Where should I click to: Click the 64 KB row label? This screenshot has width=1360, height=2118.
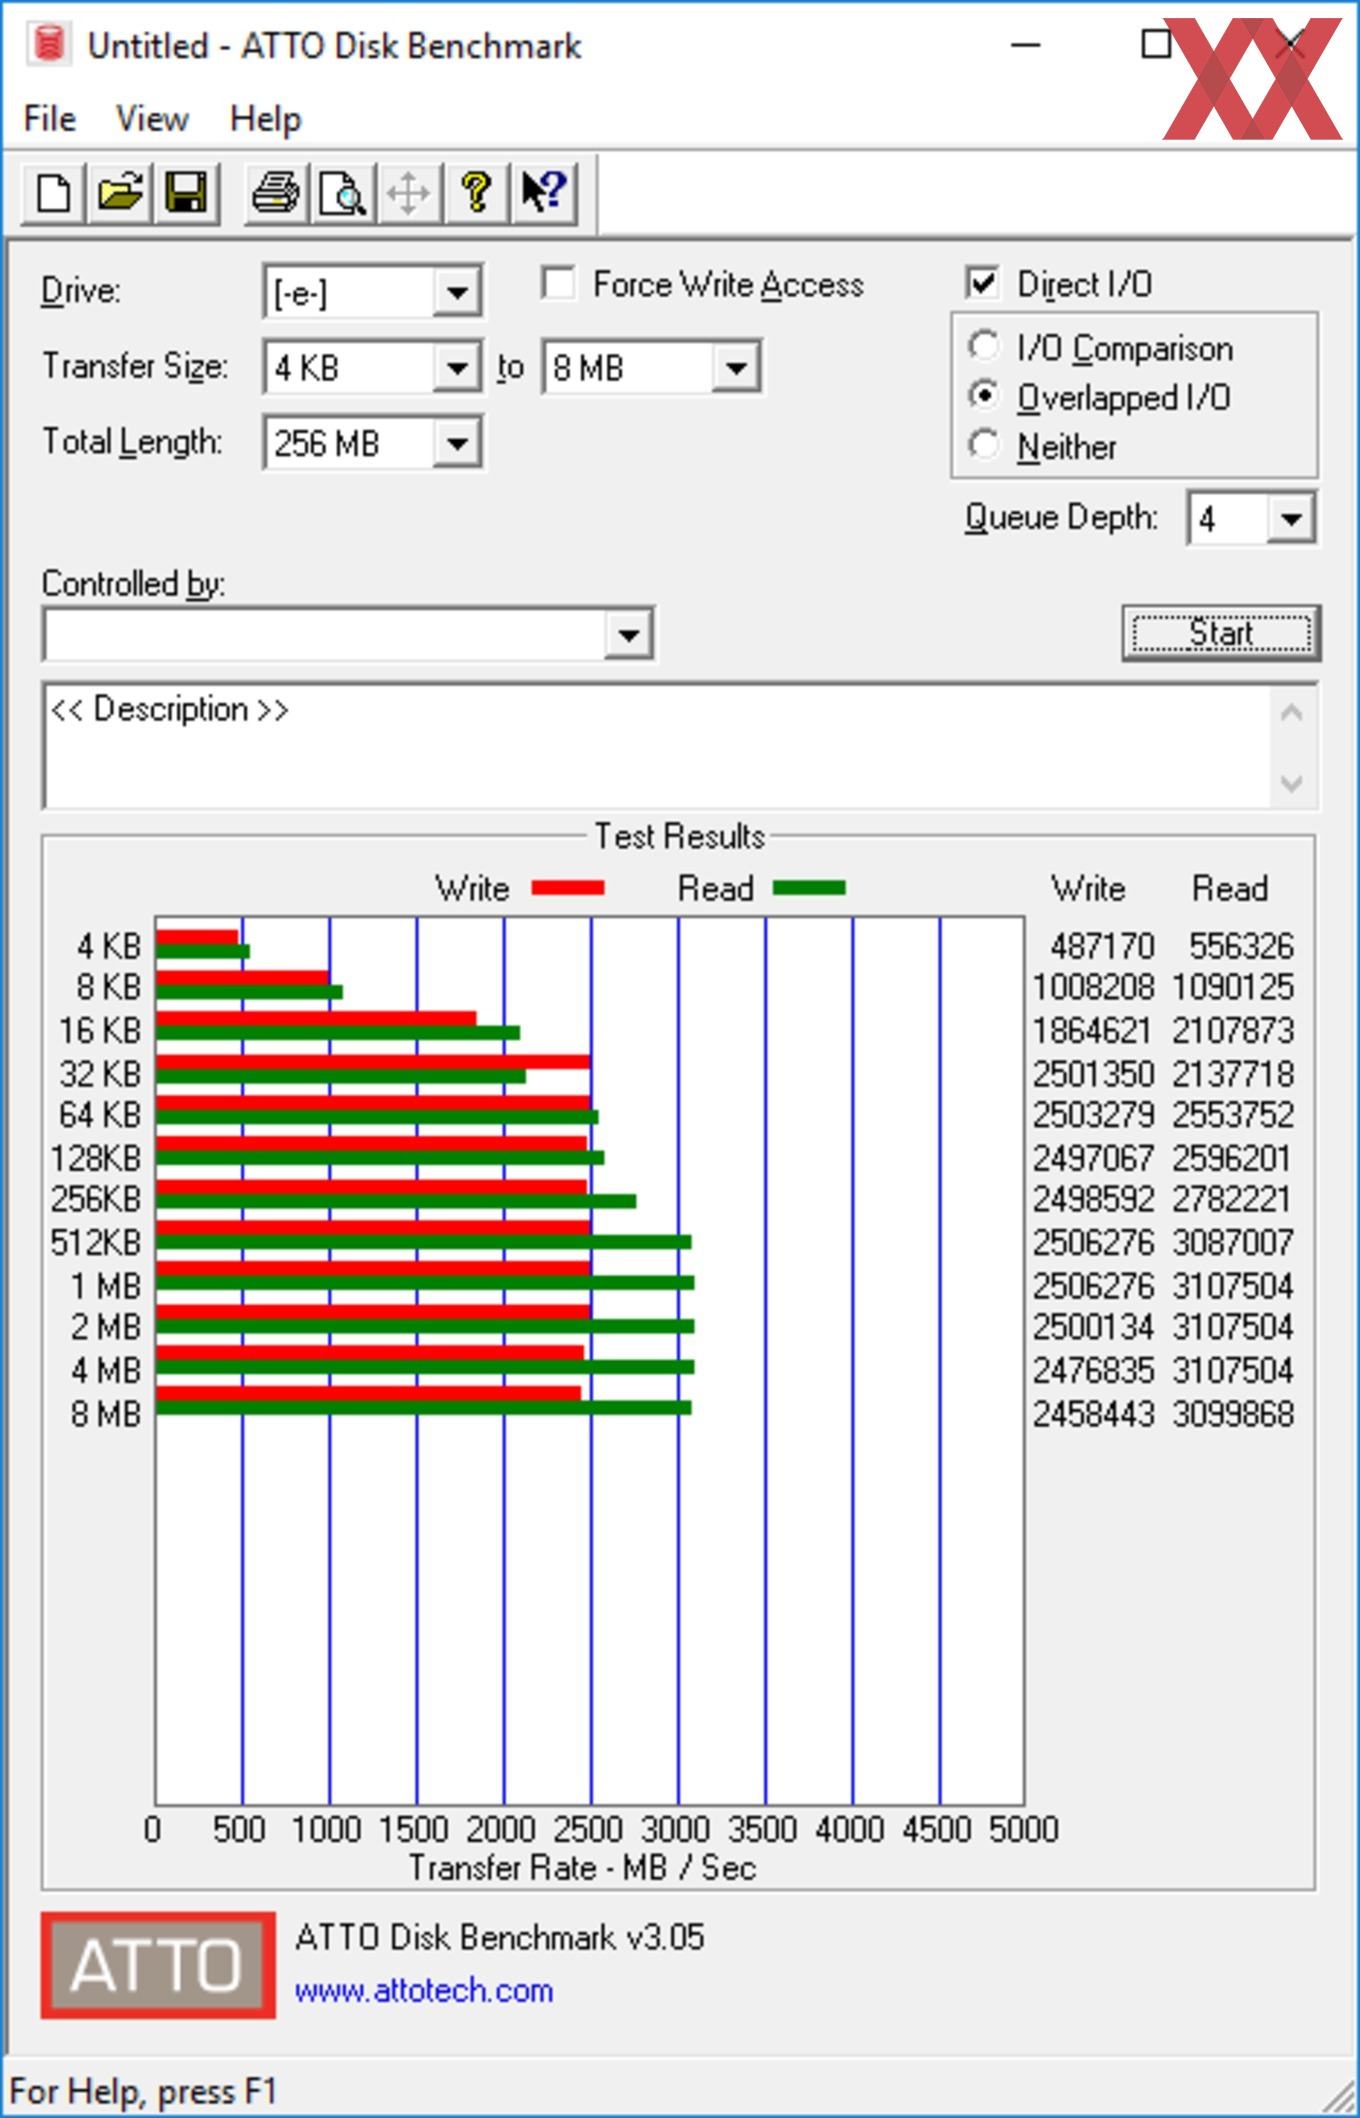point(100,1114)
